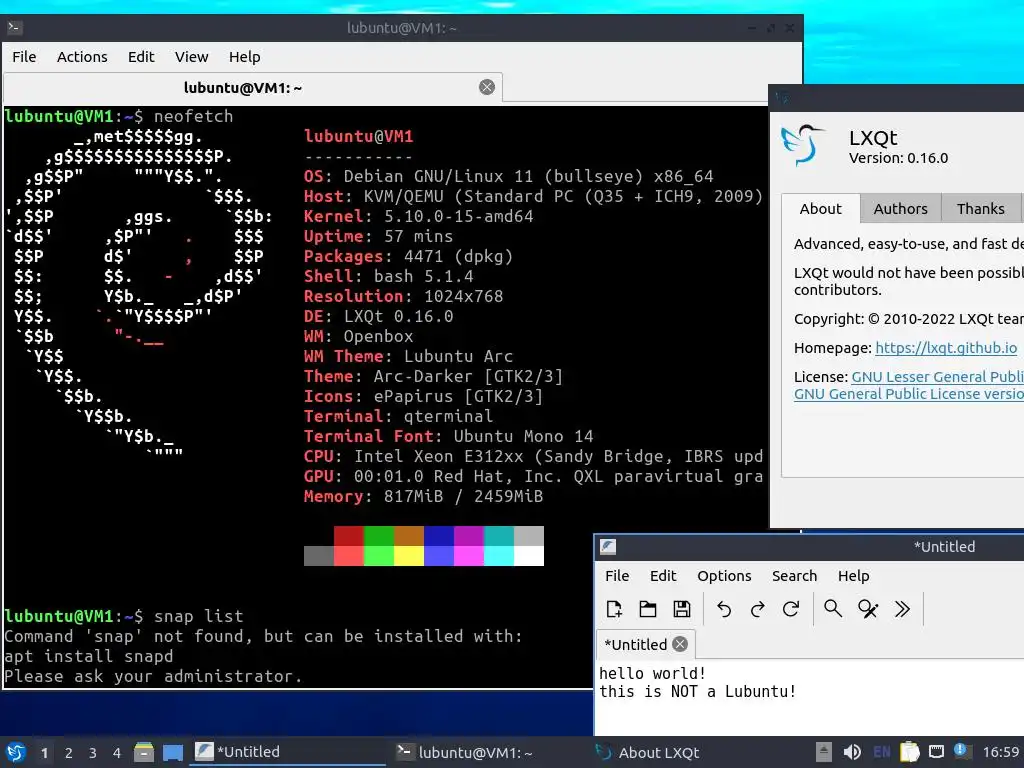Open GNU General Public License version link

coord(908,394)
